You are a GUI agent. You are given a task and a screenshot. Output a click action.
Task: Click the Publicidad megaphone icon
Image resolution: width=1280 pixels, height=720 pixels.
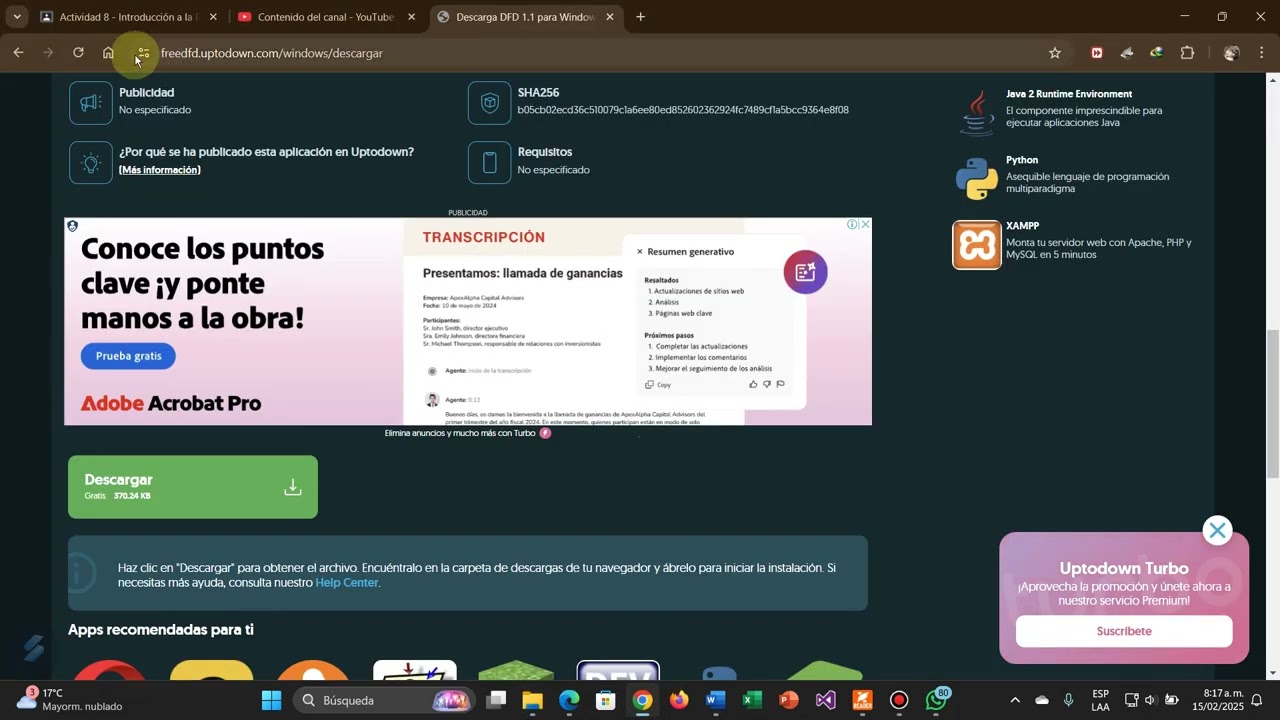coord(91,103)
